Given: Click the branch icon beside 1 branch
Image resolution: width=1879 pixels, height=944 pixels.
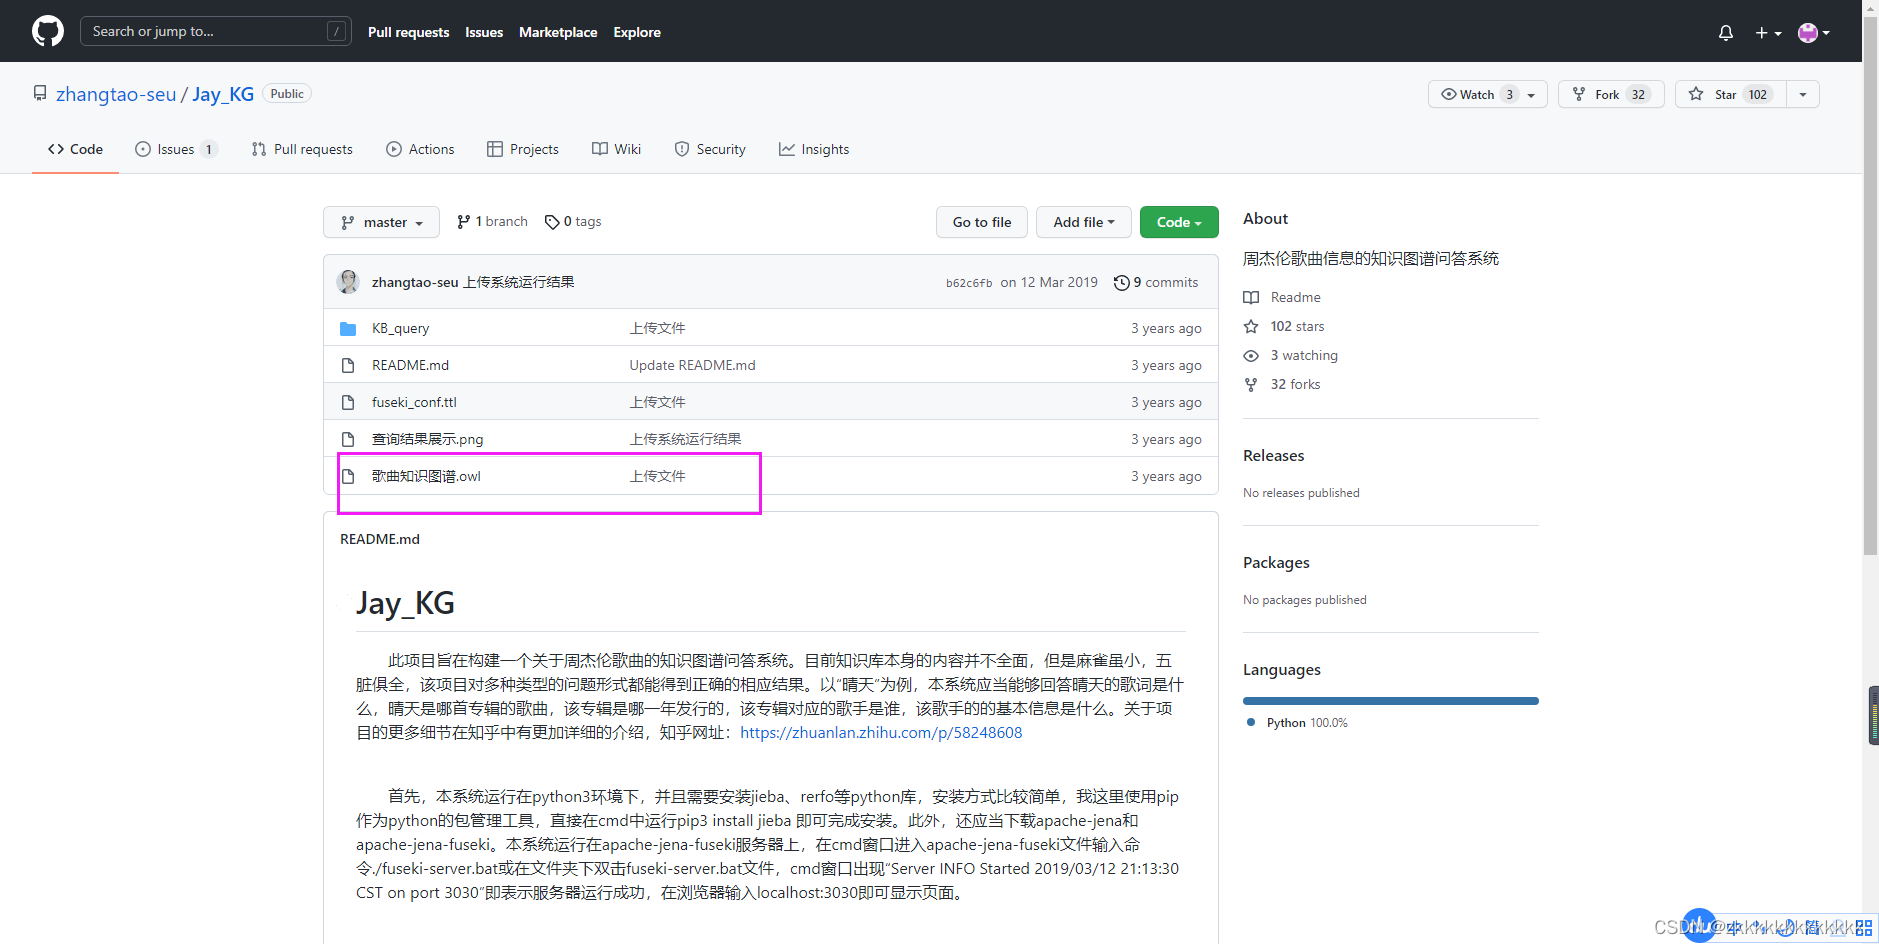Looking at the screenshot, I should [x=464, y=222].
